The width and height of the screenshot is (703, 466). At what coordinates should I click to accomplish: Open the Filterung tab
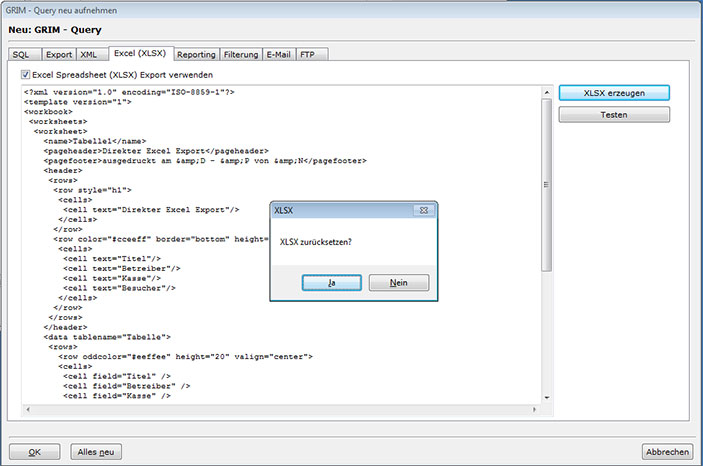coord(241,54)
